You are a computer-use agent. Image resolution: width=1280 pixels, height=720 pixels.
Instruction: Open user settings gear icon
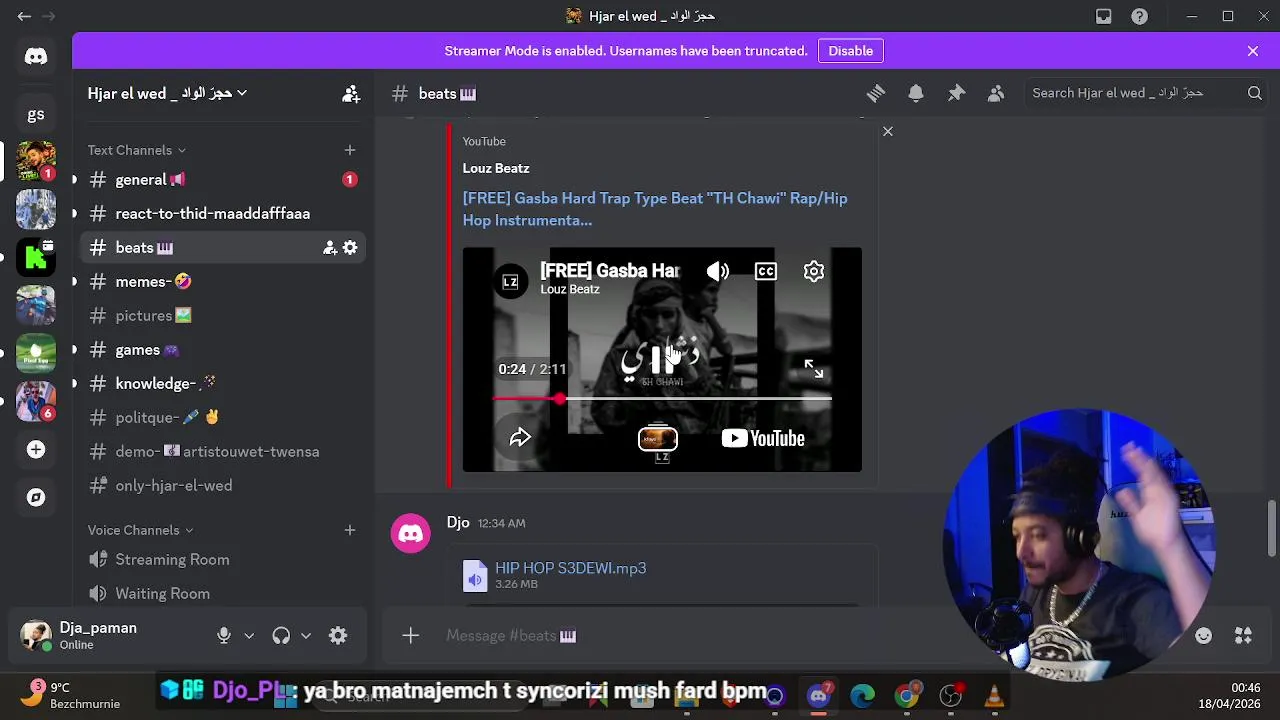pyautogui.click(x=338, y=636)
